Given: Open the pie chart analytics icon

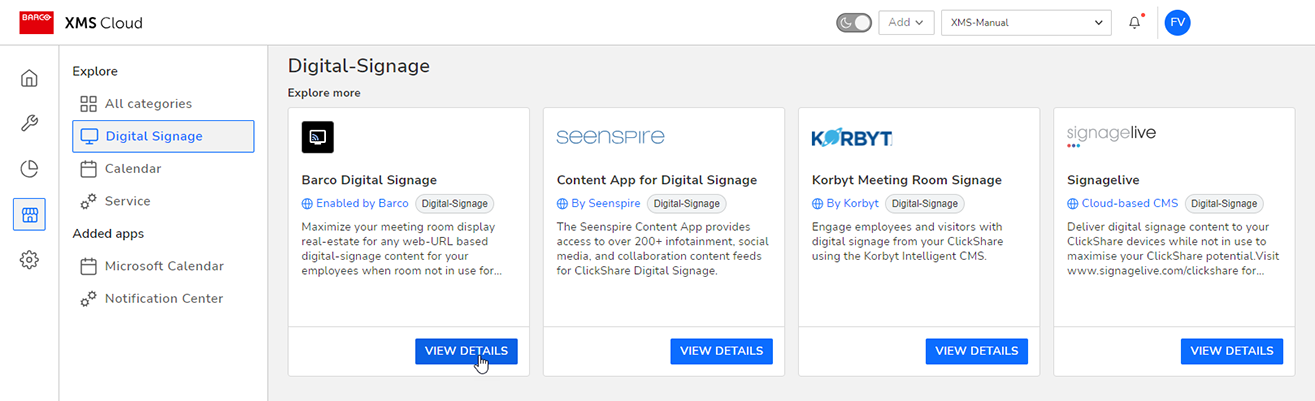Looking at the screenshot, I should point(30,169).
